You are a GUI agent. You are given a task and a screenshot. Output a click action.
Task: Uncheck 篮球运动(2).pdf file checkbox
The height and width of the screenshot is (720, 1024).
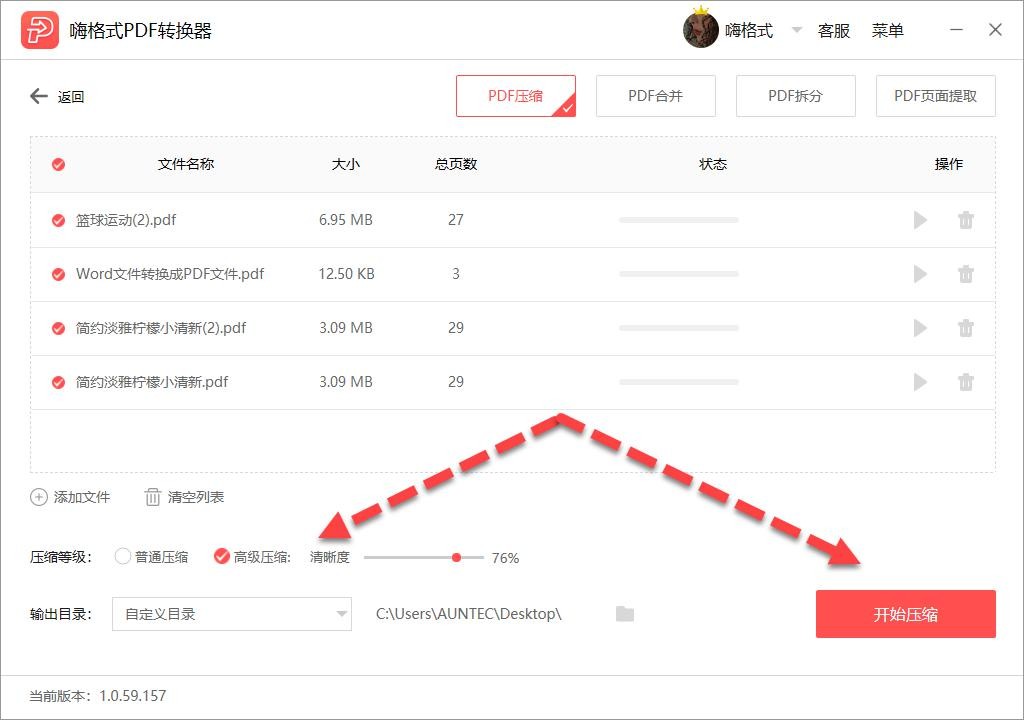(x=58, y=221)
